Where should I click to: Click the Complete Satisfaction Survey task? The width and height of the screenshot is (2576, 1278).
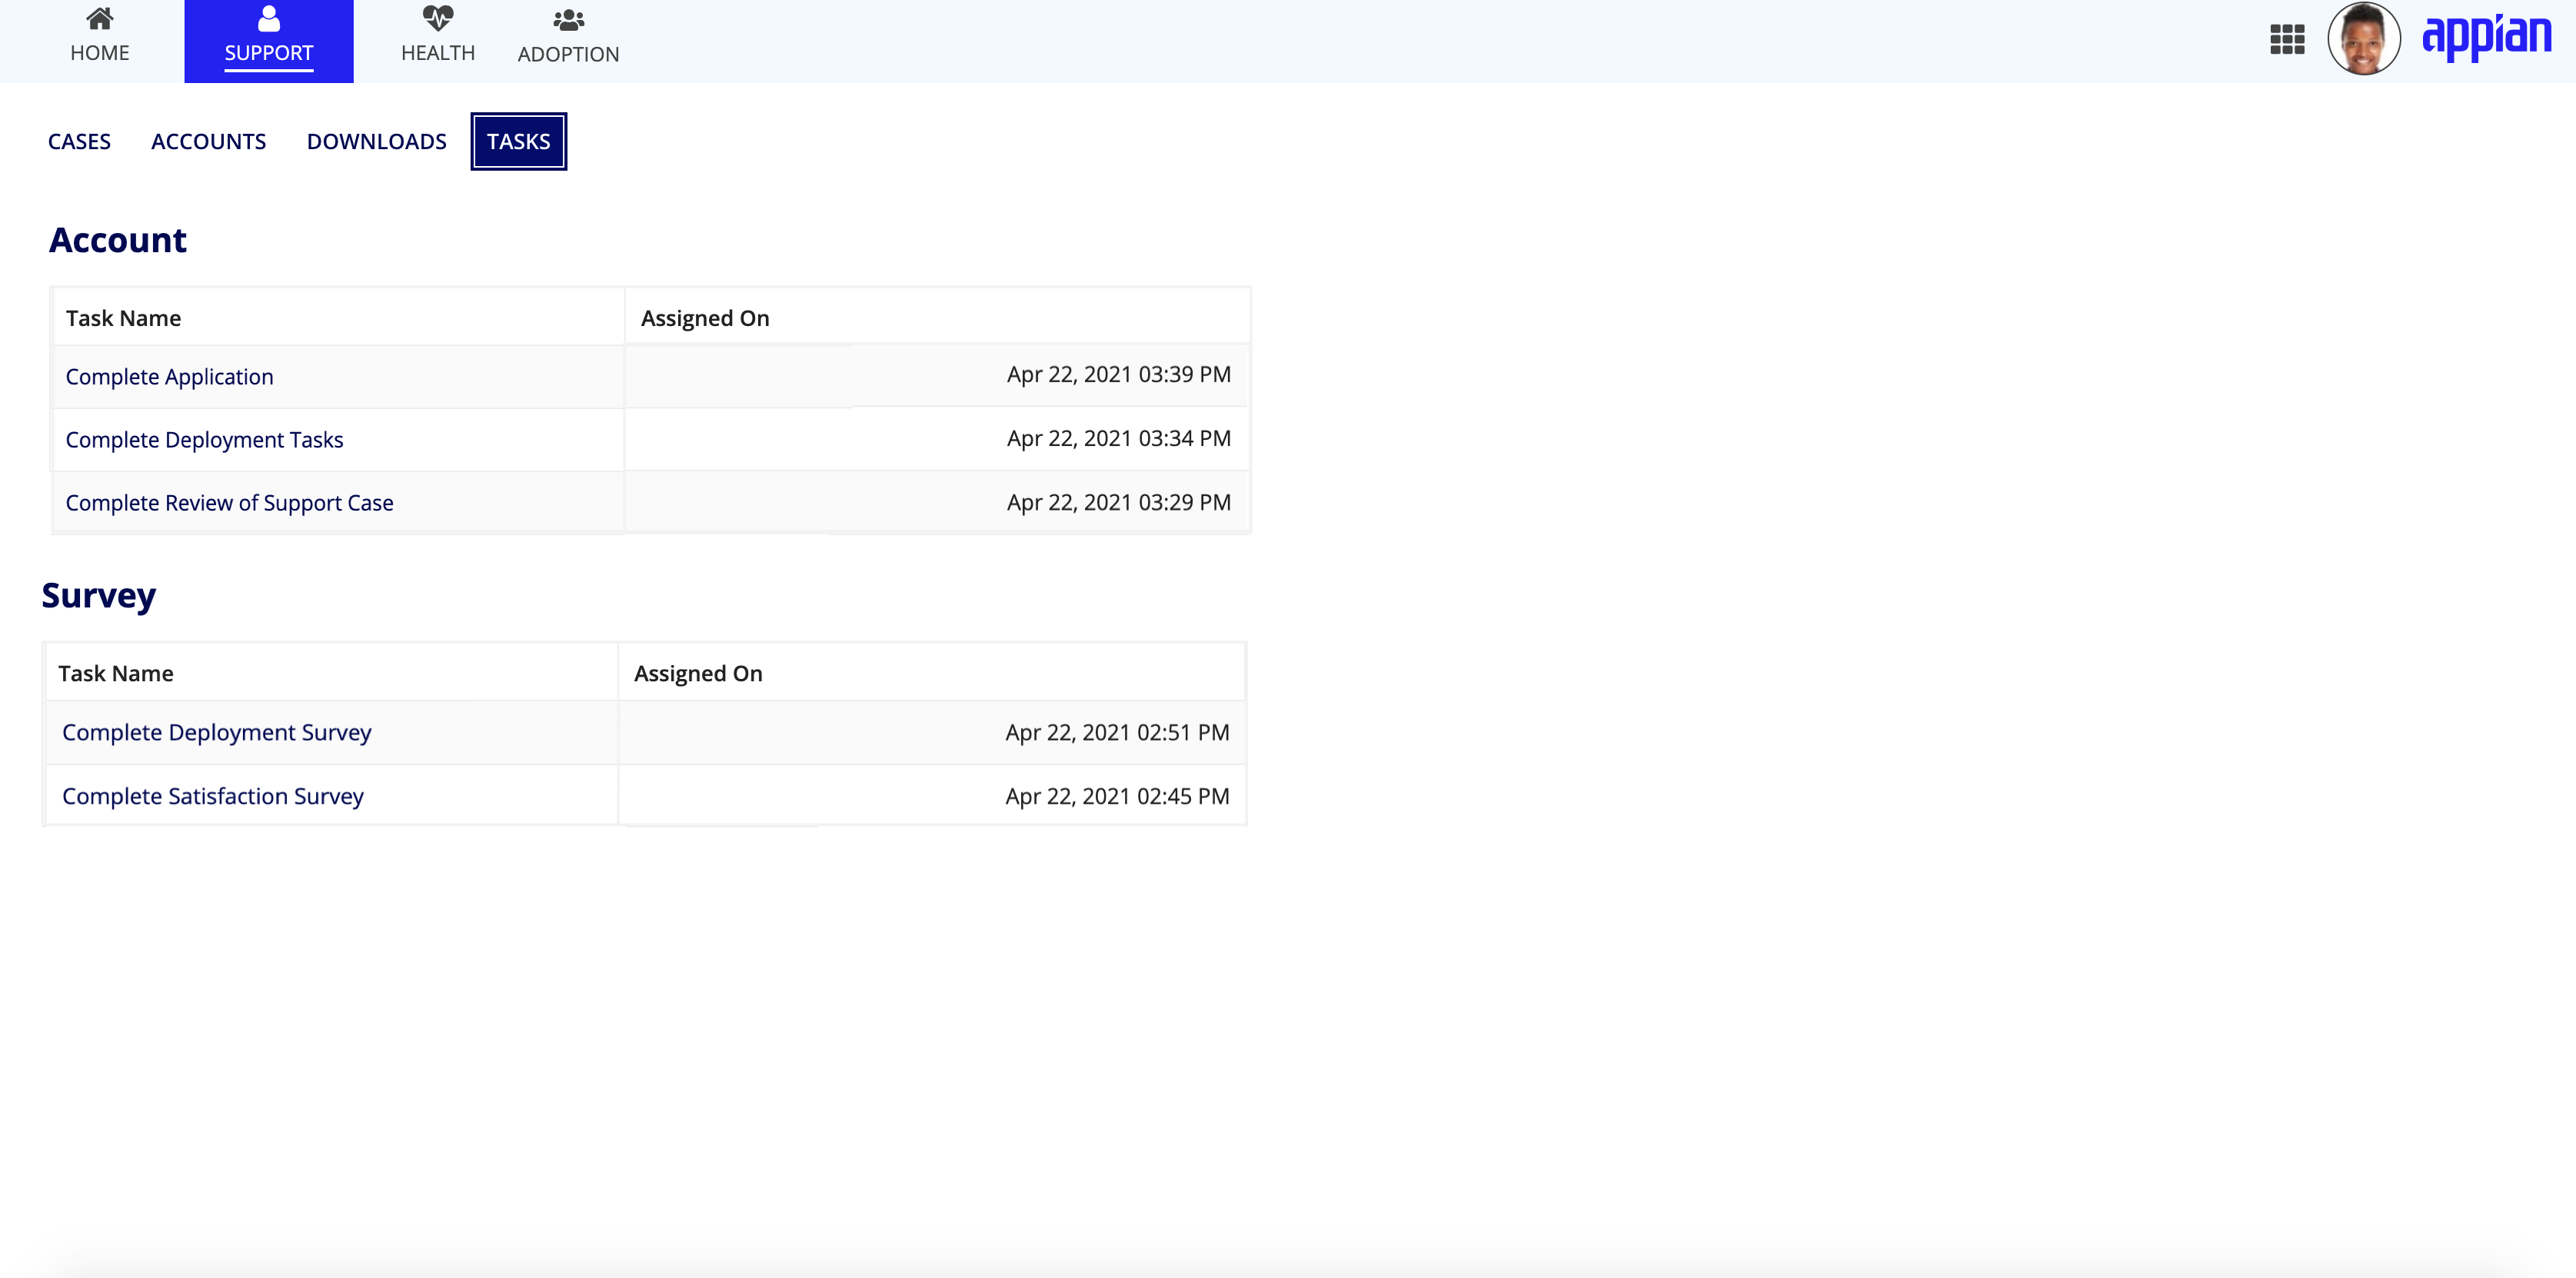(x=214, y=795)
